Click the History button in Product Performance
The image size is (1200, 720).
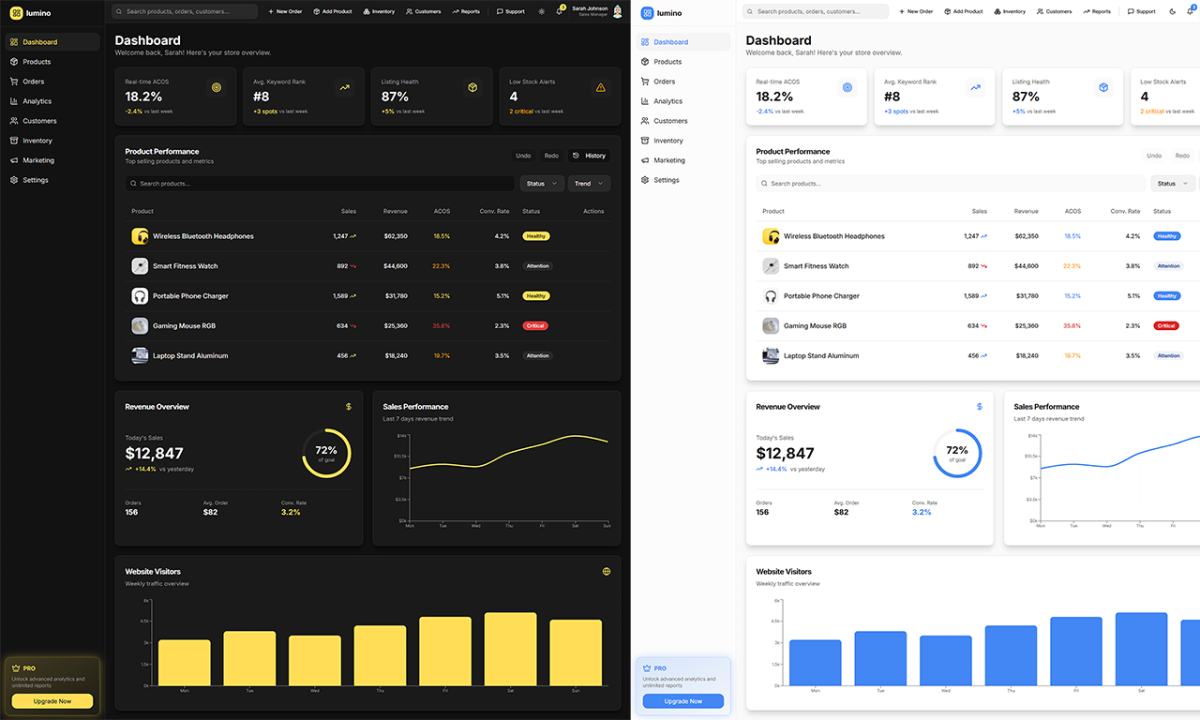click(589, 156)
